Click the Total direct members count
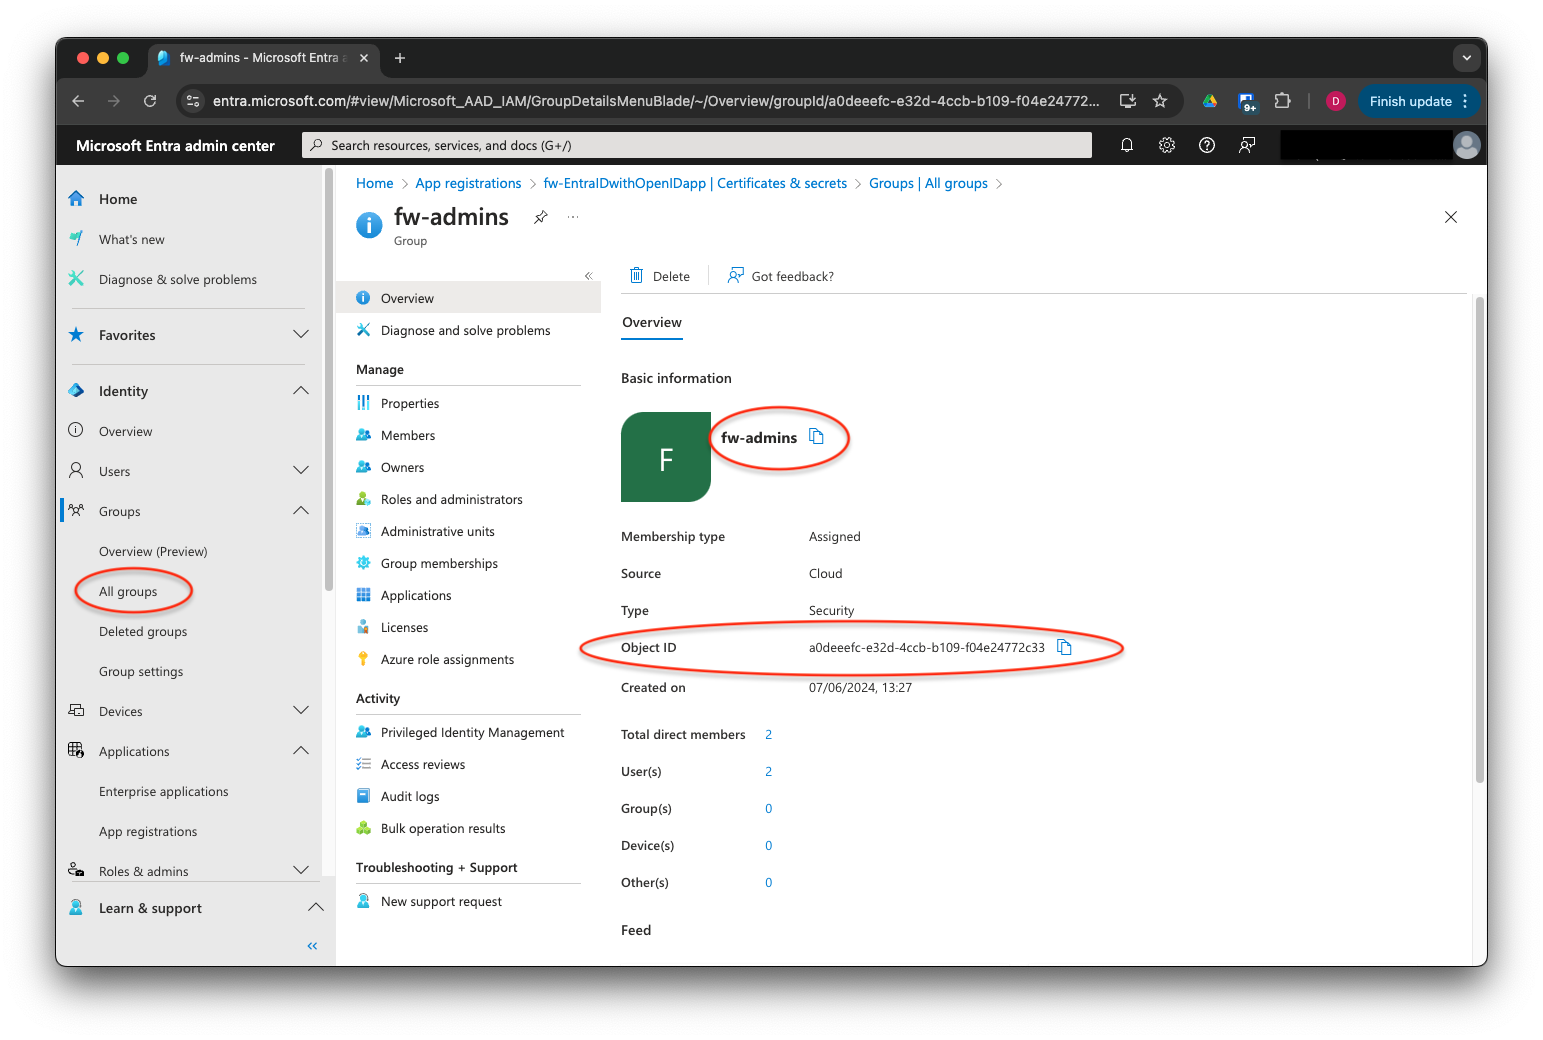 pos(768,734)
